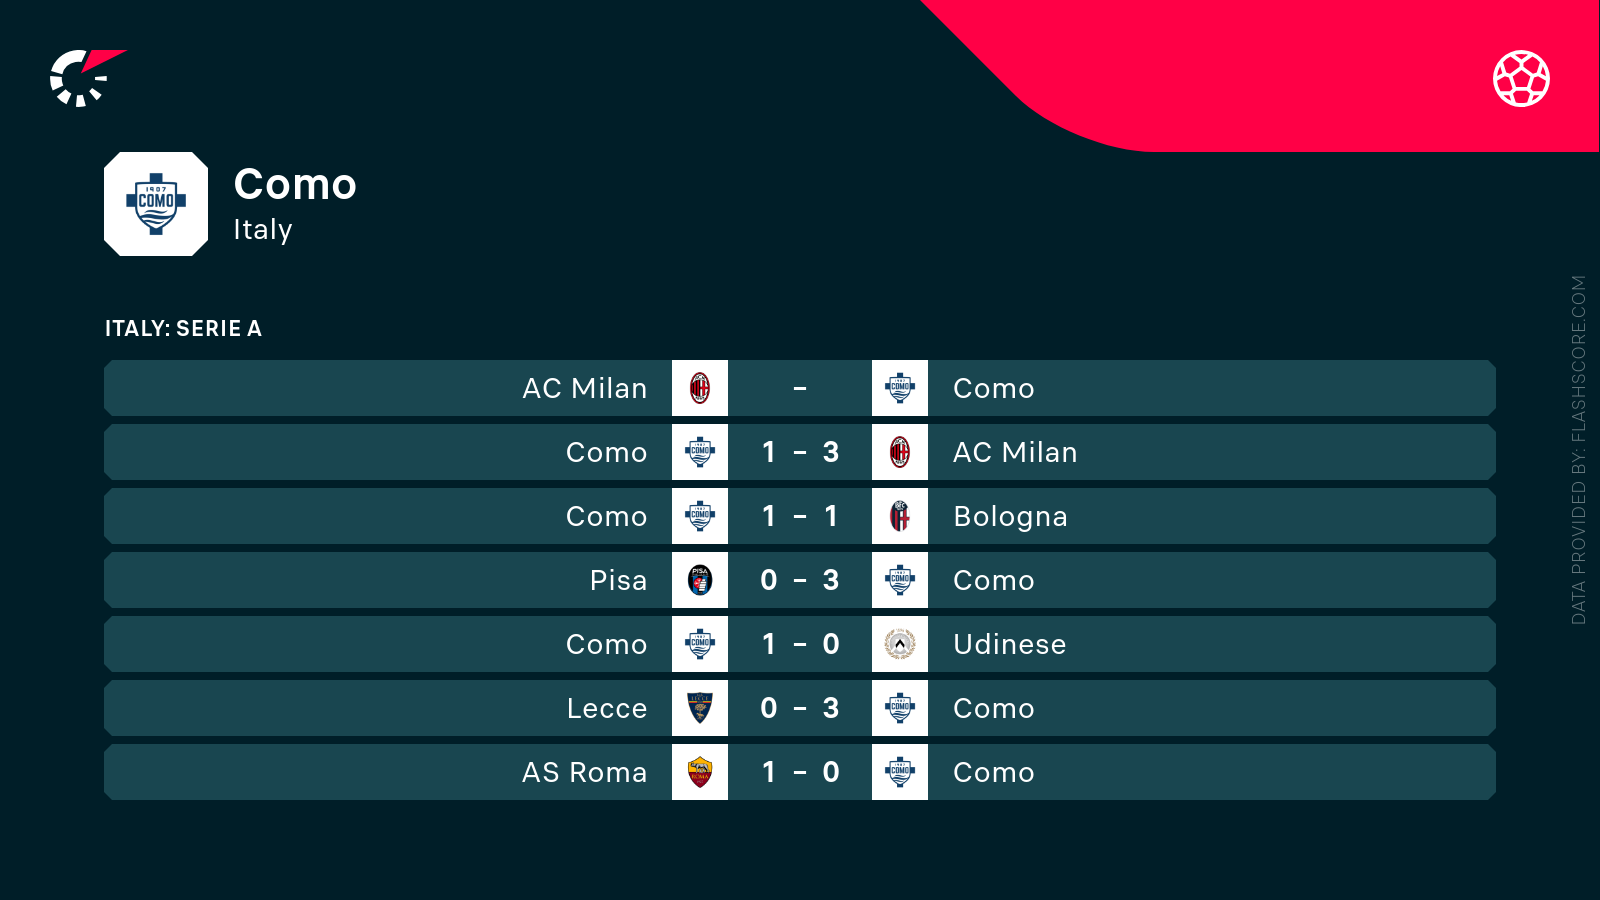This screenshot has height=900, width=1600.
Task: Click the Bologna club crest
Action: [900, 516]
